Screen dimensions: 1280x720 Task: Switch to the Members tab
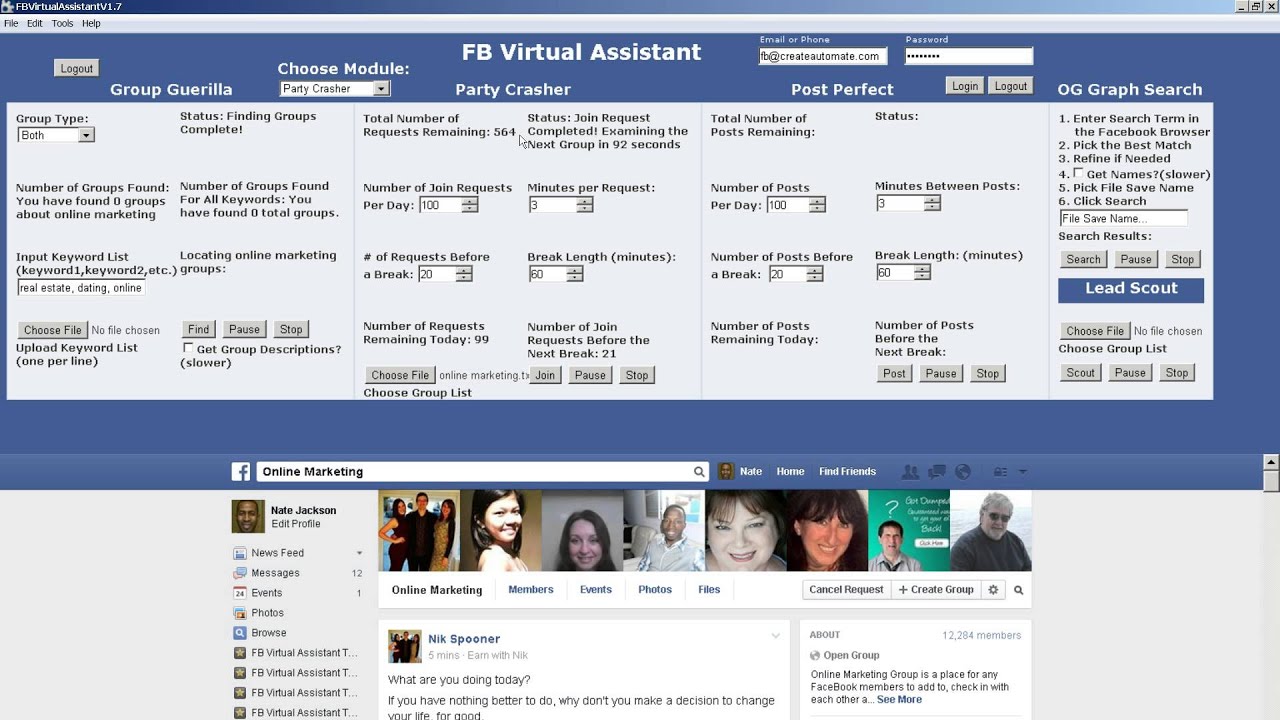[x=531, y=590]
